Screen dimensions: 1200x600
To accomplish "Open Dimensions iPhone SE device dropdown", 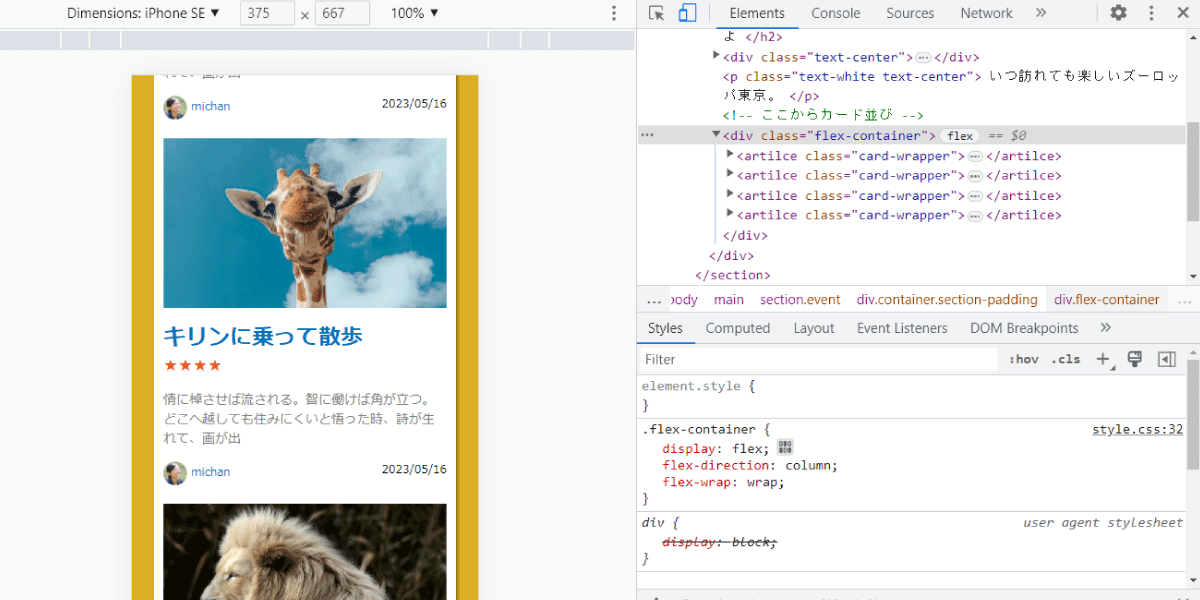I will [x=143, y=13].
